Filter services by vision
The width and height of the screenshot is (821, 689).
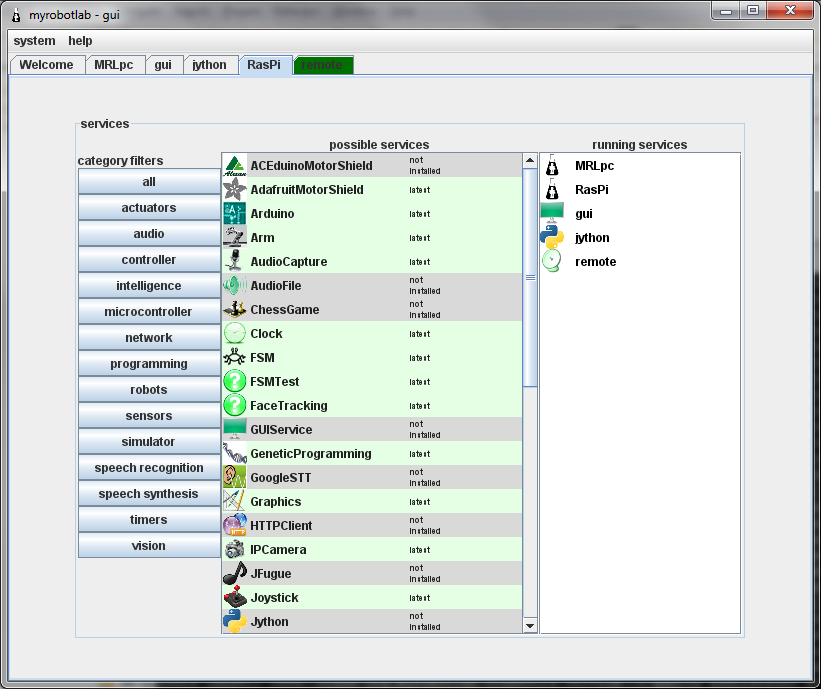tap(149, 546)
